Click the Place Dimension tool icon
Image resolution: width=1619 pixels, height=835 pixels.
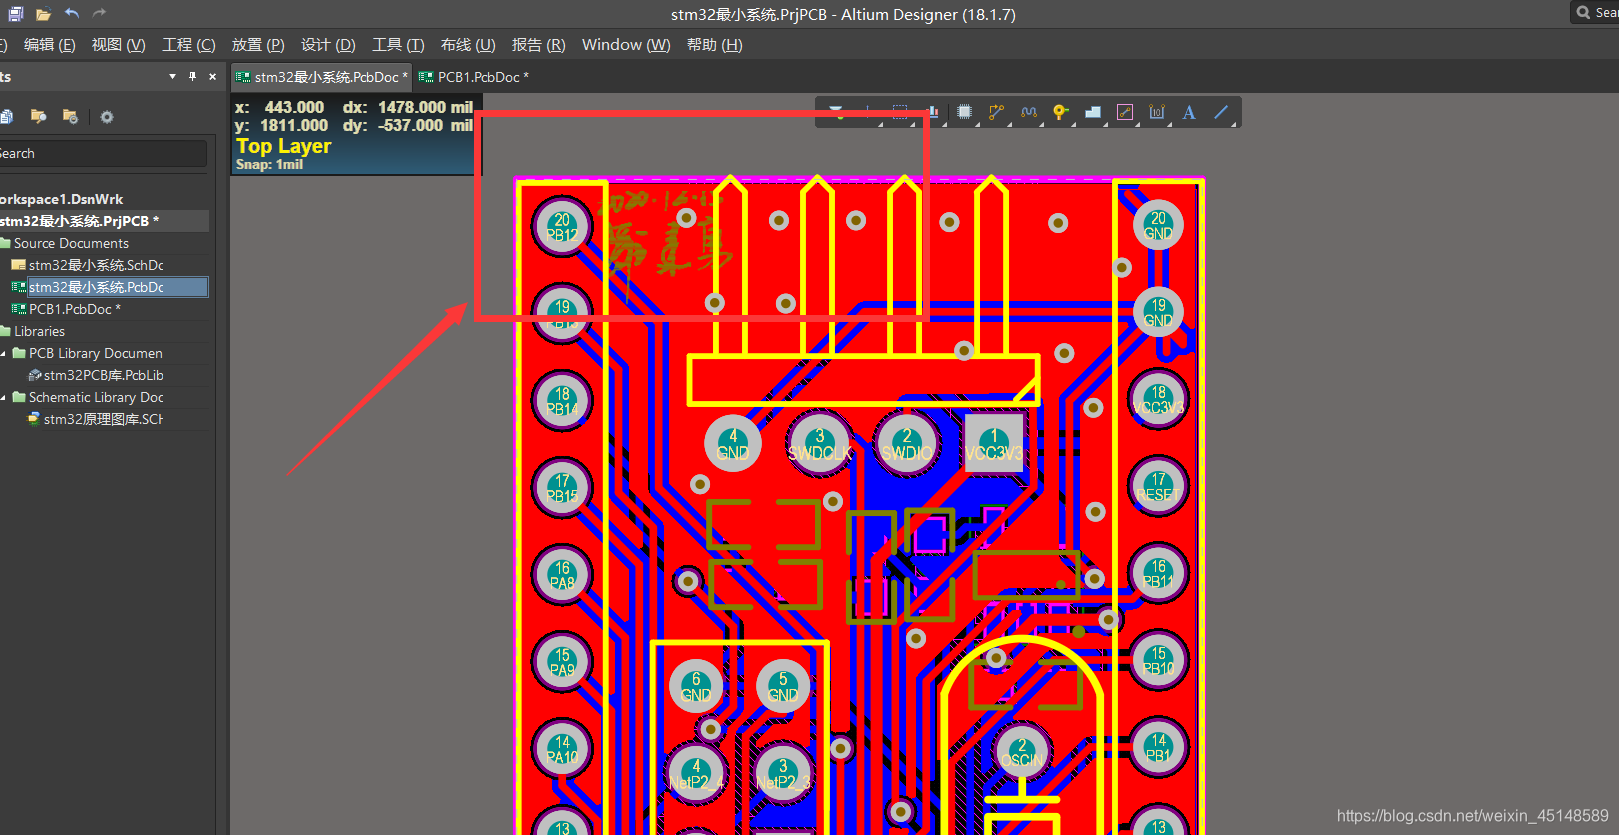click(1157, 112)
